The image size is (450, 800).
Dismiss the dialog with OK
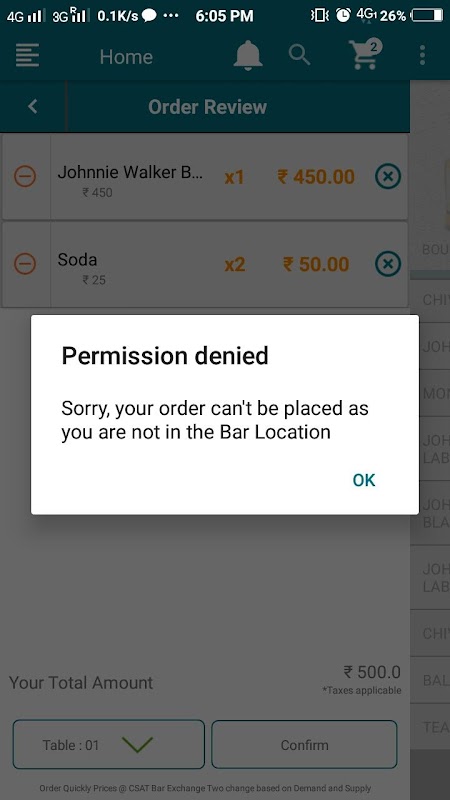click(x=364, y=480)
